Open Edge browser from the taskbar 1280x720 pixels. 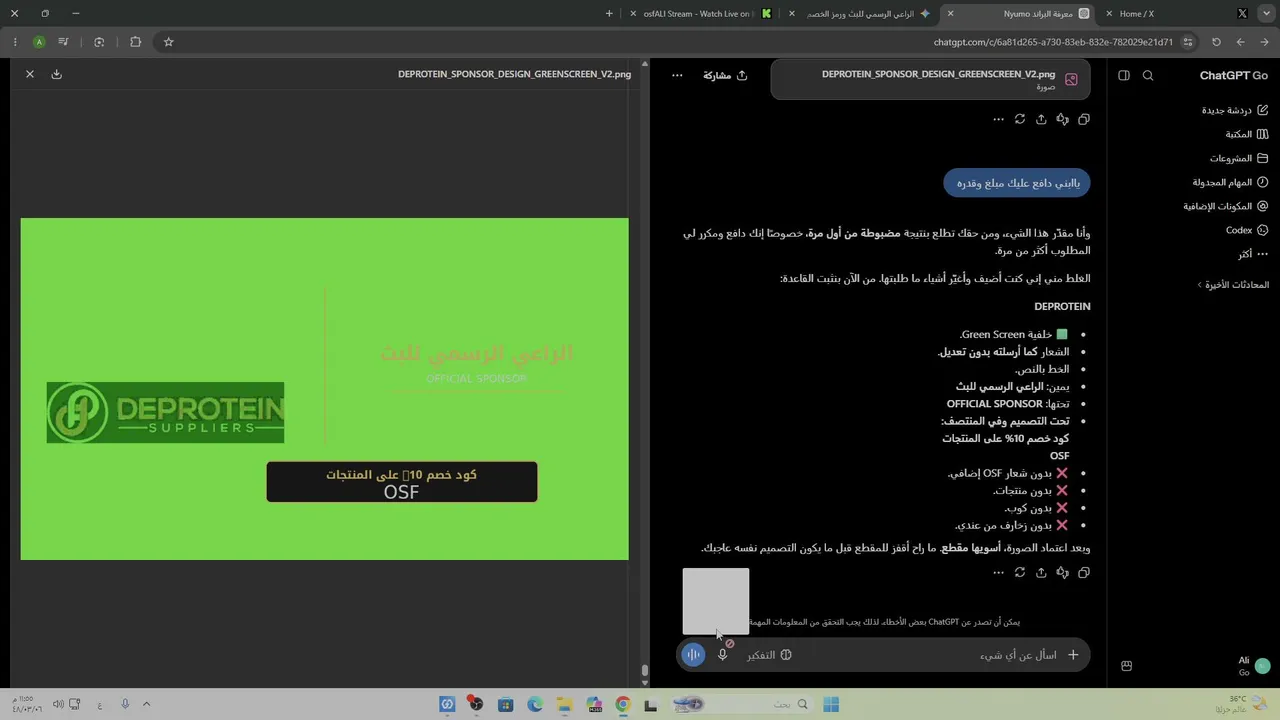535,705
